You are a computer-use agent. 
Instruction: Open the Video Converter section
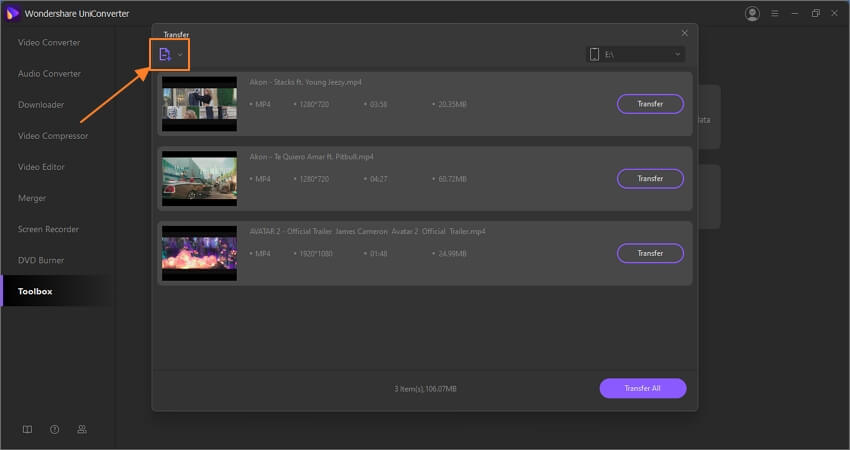click(49, 42)
